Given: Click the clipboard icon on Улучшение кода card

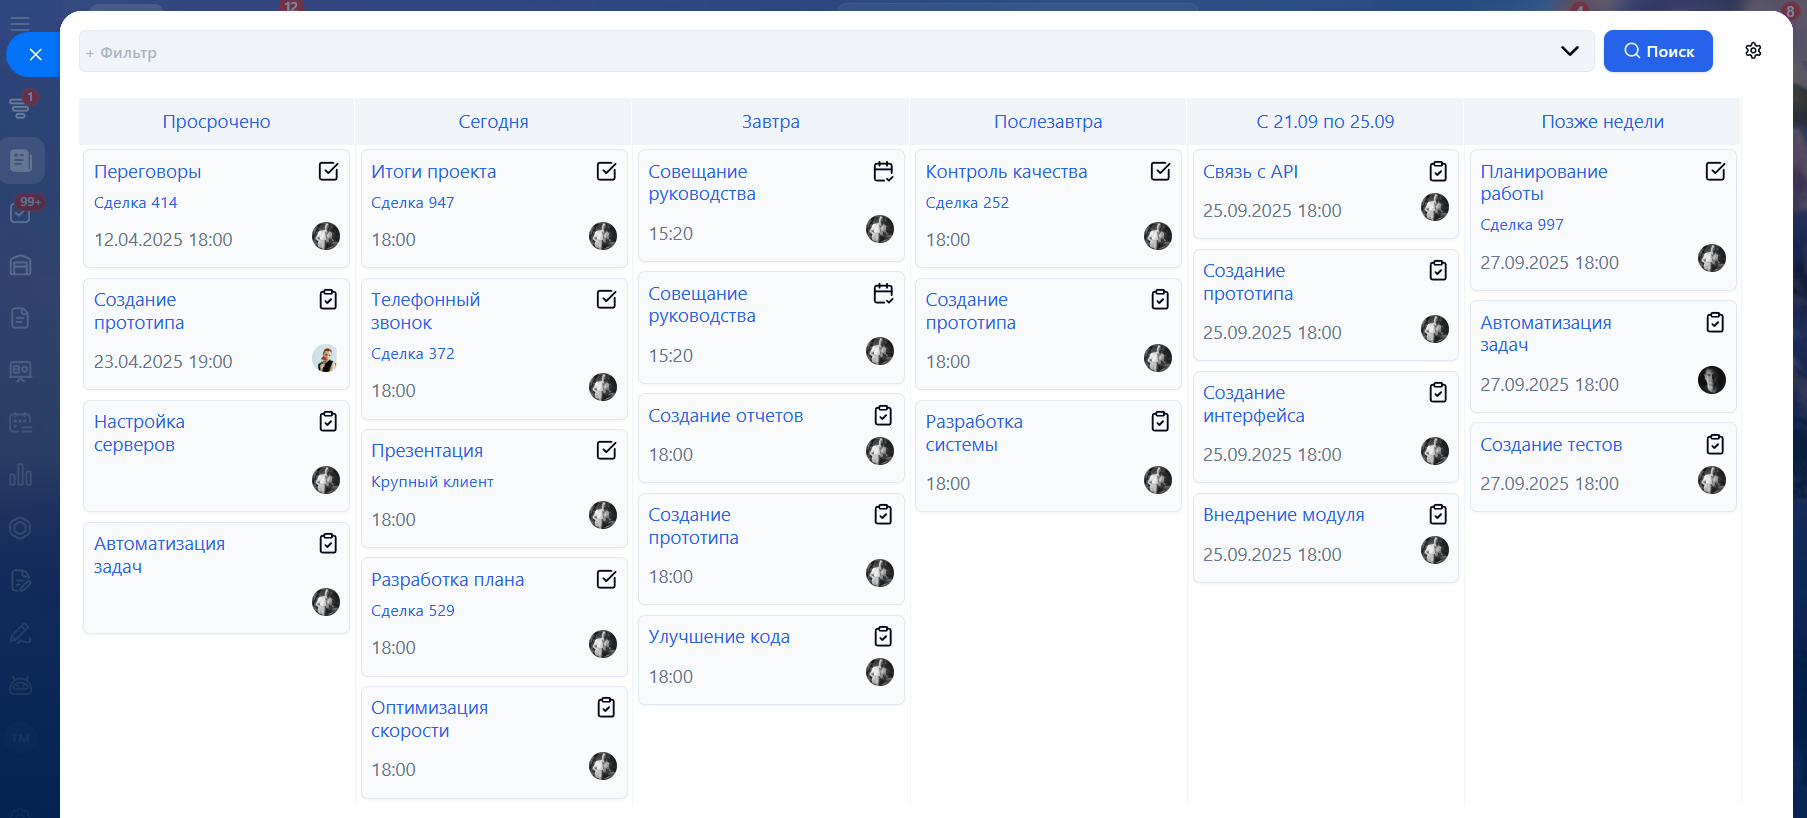Looking at the screenshot, I should coord(883,637).
